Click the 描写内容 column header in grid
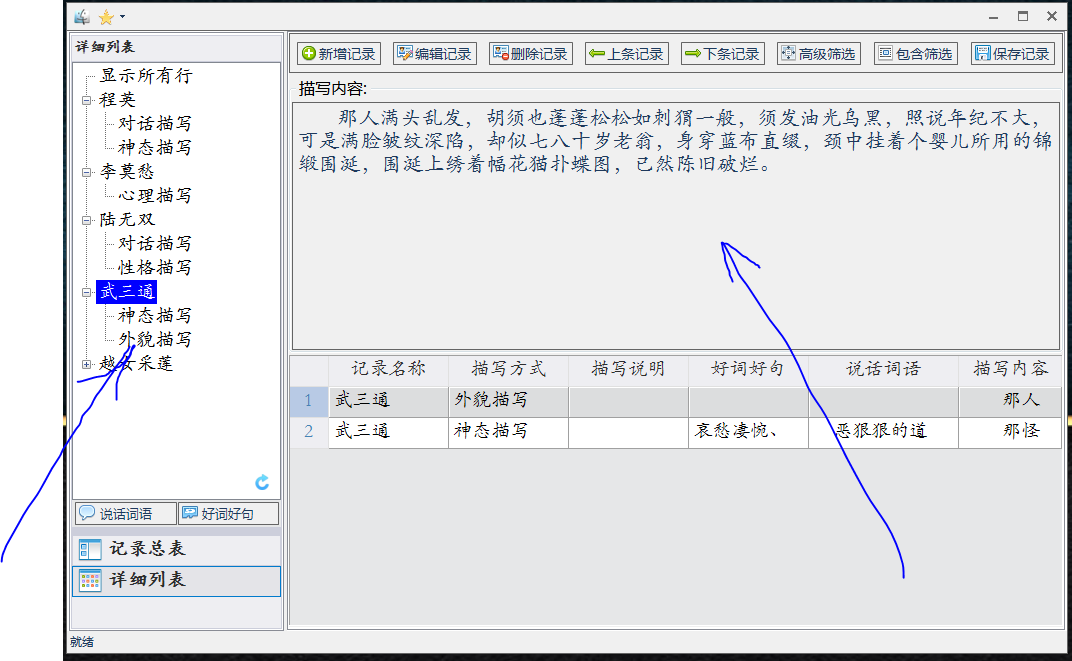This screenshot has height=661, width=1072. [x=1010, y=370]
